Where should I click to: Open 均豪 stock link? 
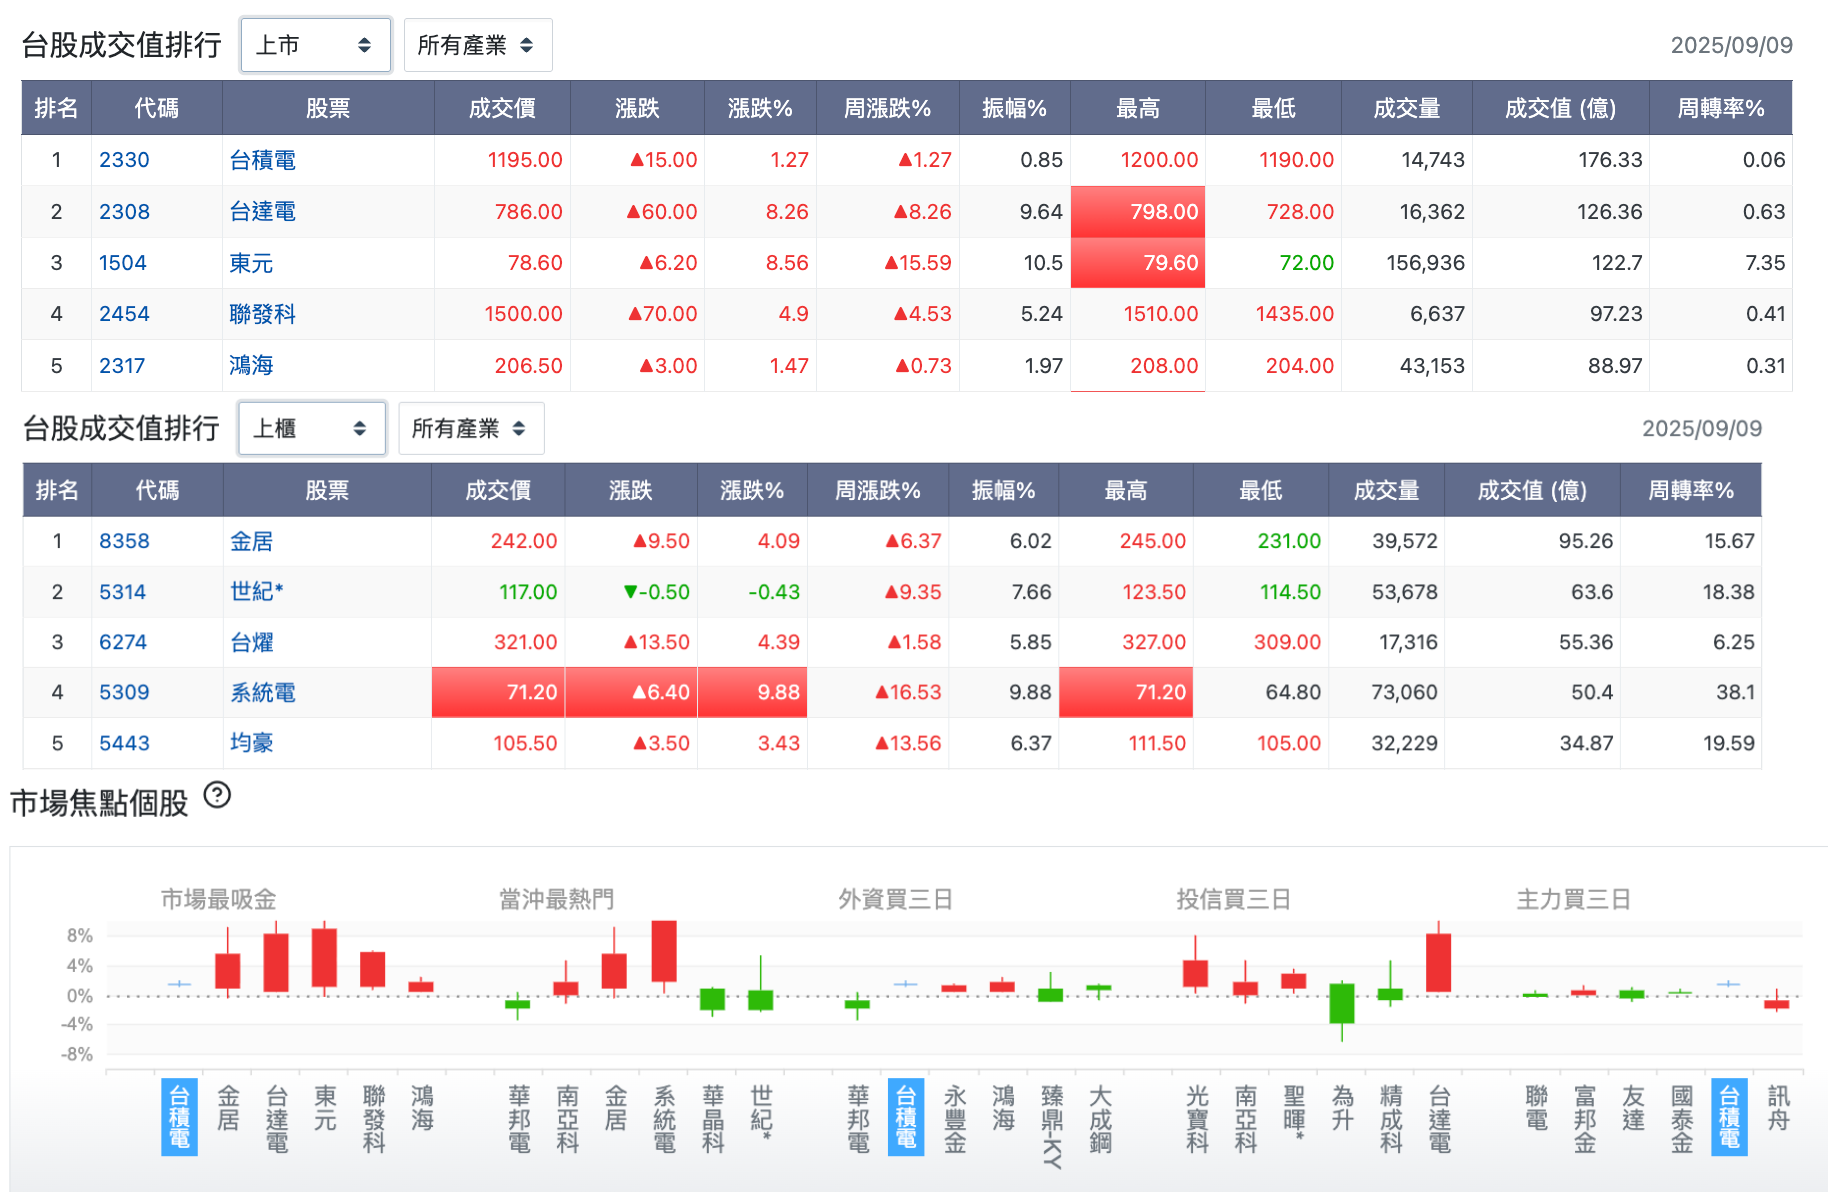[x=251, y=743]
